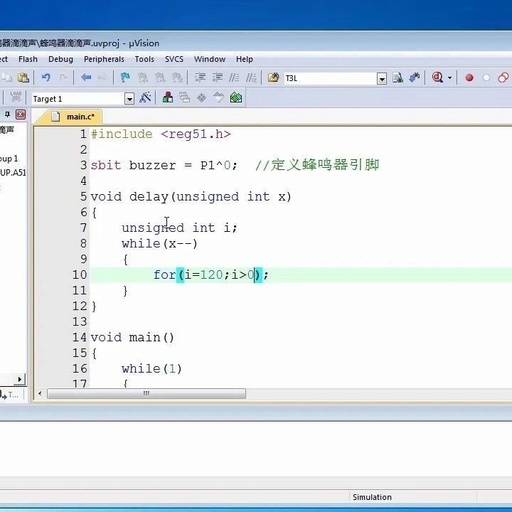Click the Chinese comment after buzzer definition
The height and width of the screenshot is (512, 512).
317,165
